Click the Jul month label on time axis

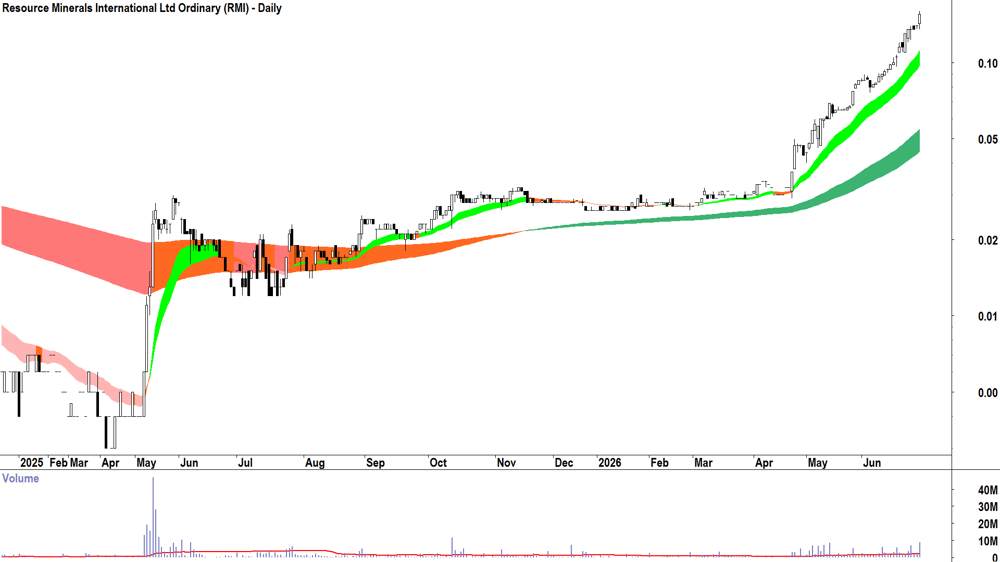245,463
